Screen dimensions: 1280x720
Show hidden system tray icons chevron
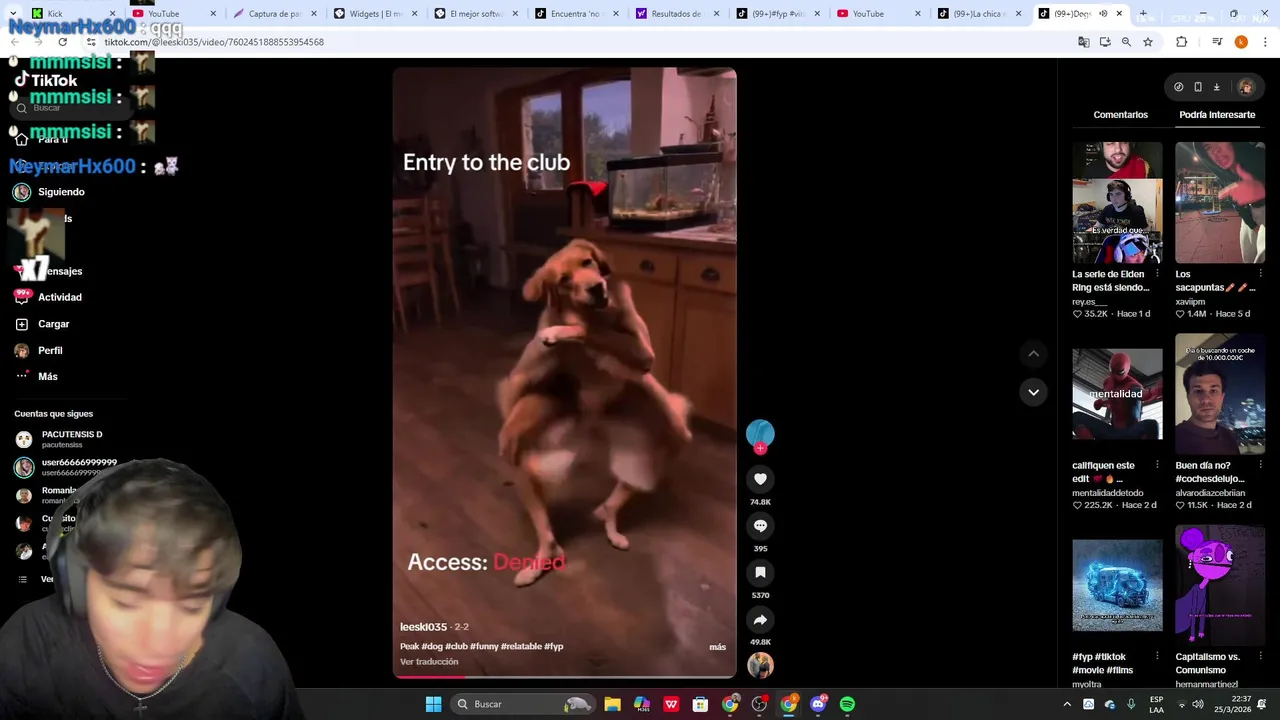coord(1066,704)
